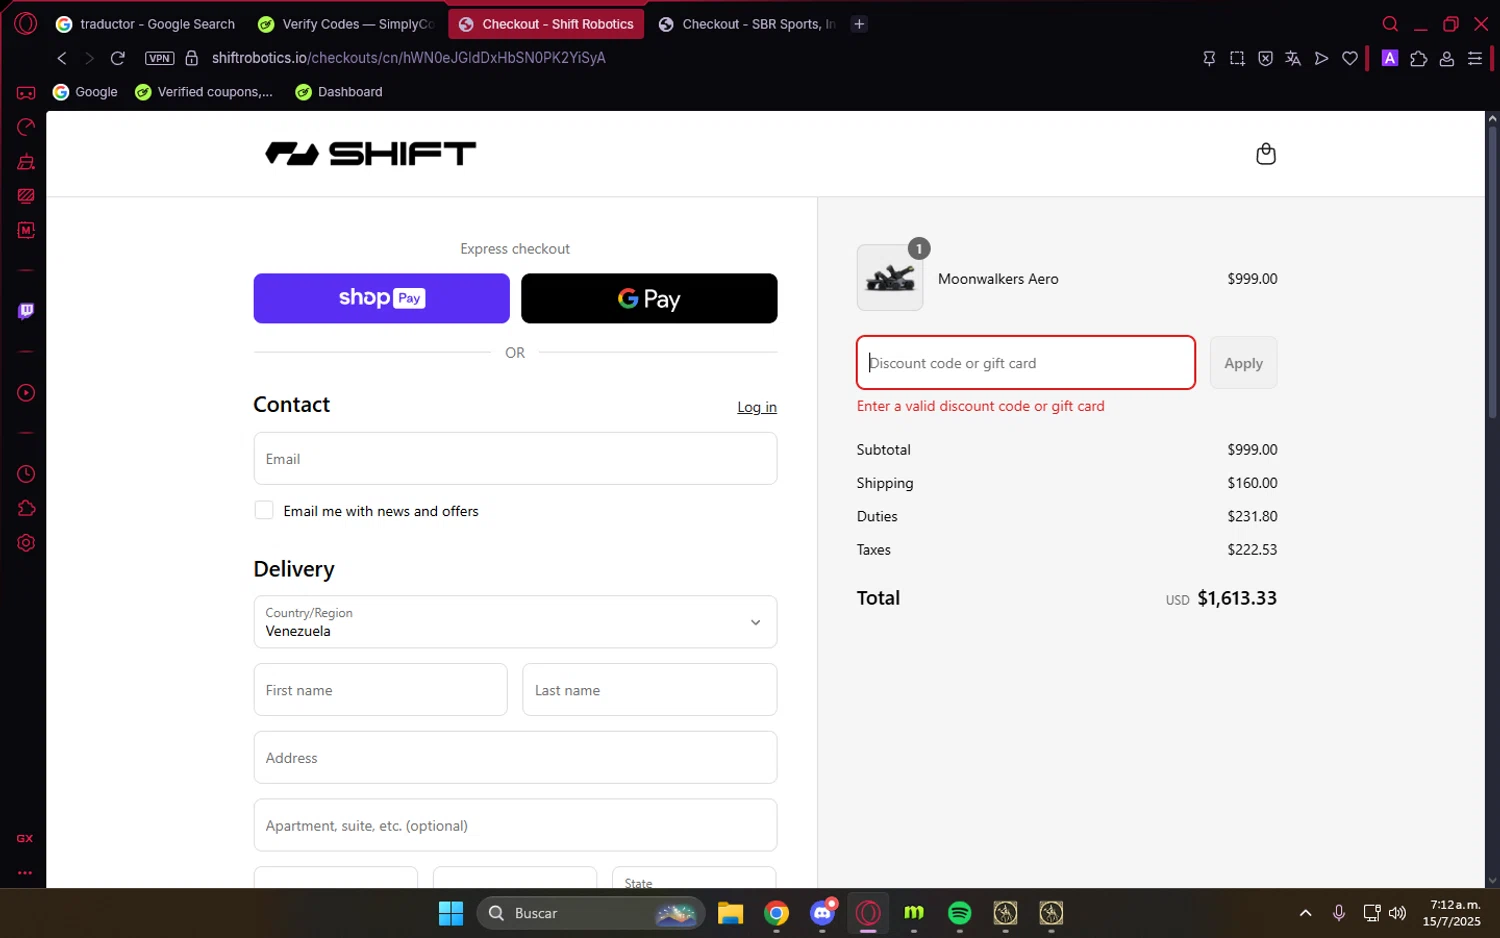Open Easy Setup sliders icon
The height and width of the screenshot is (938, 1500).
pyautogui.click(x=1475, y=58)
